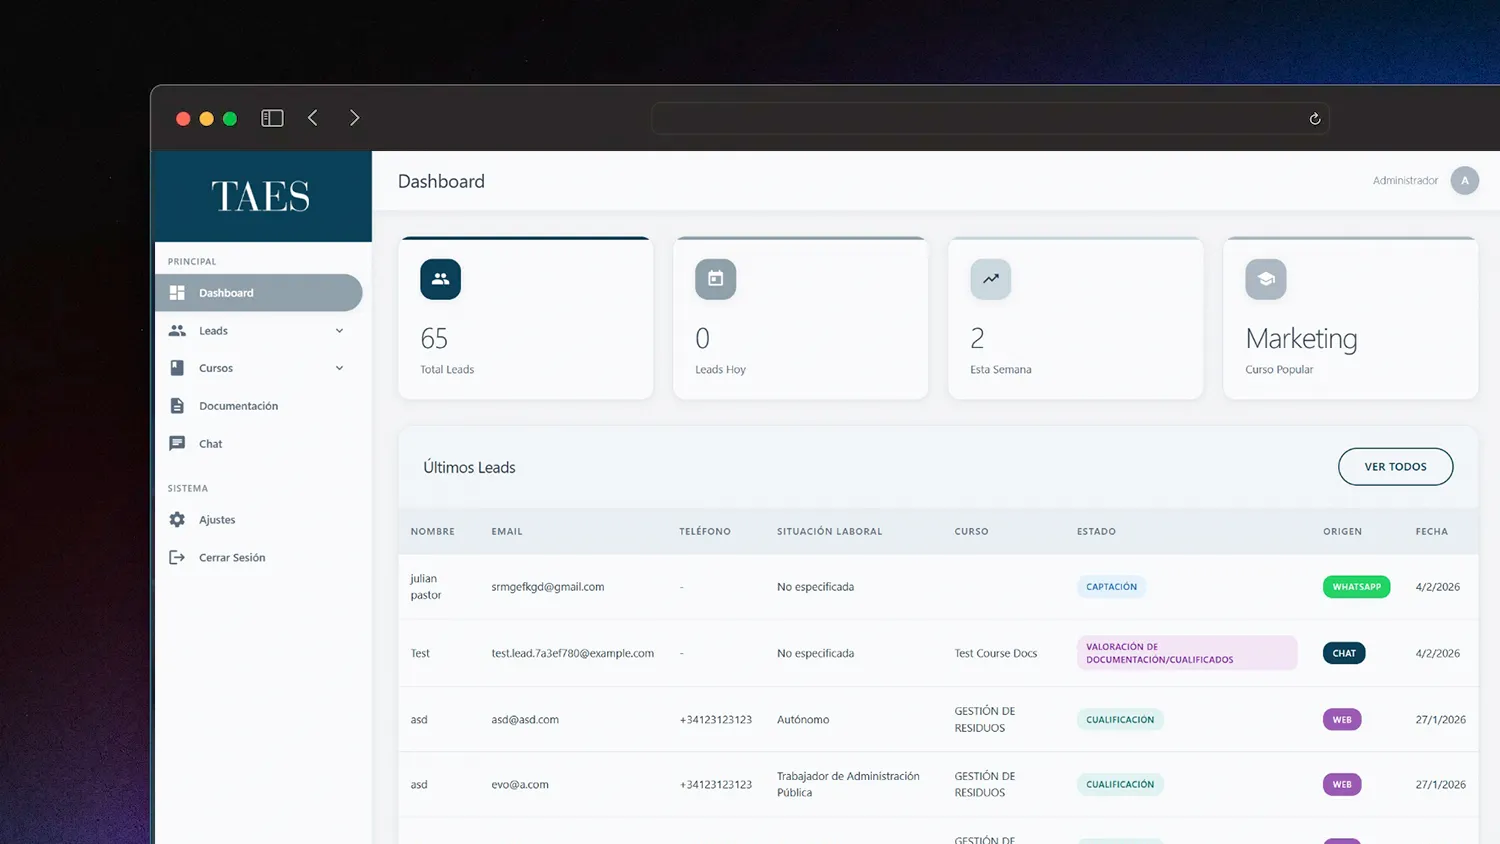1500x844 pixels.
Task: Go forward with browser forward arrow
Action: 354,118
